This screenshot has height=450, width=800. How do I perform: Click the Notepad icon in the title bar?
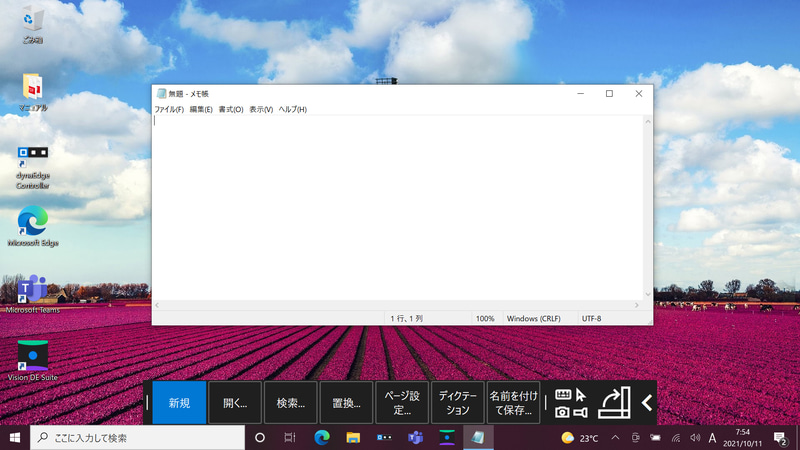(x=161, y=93)
